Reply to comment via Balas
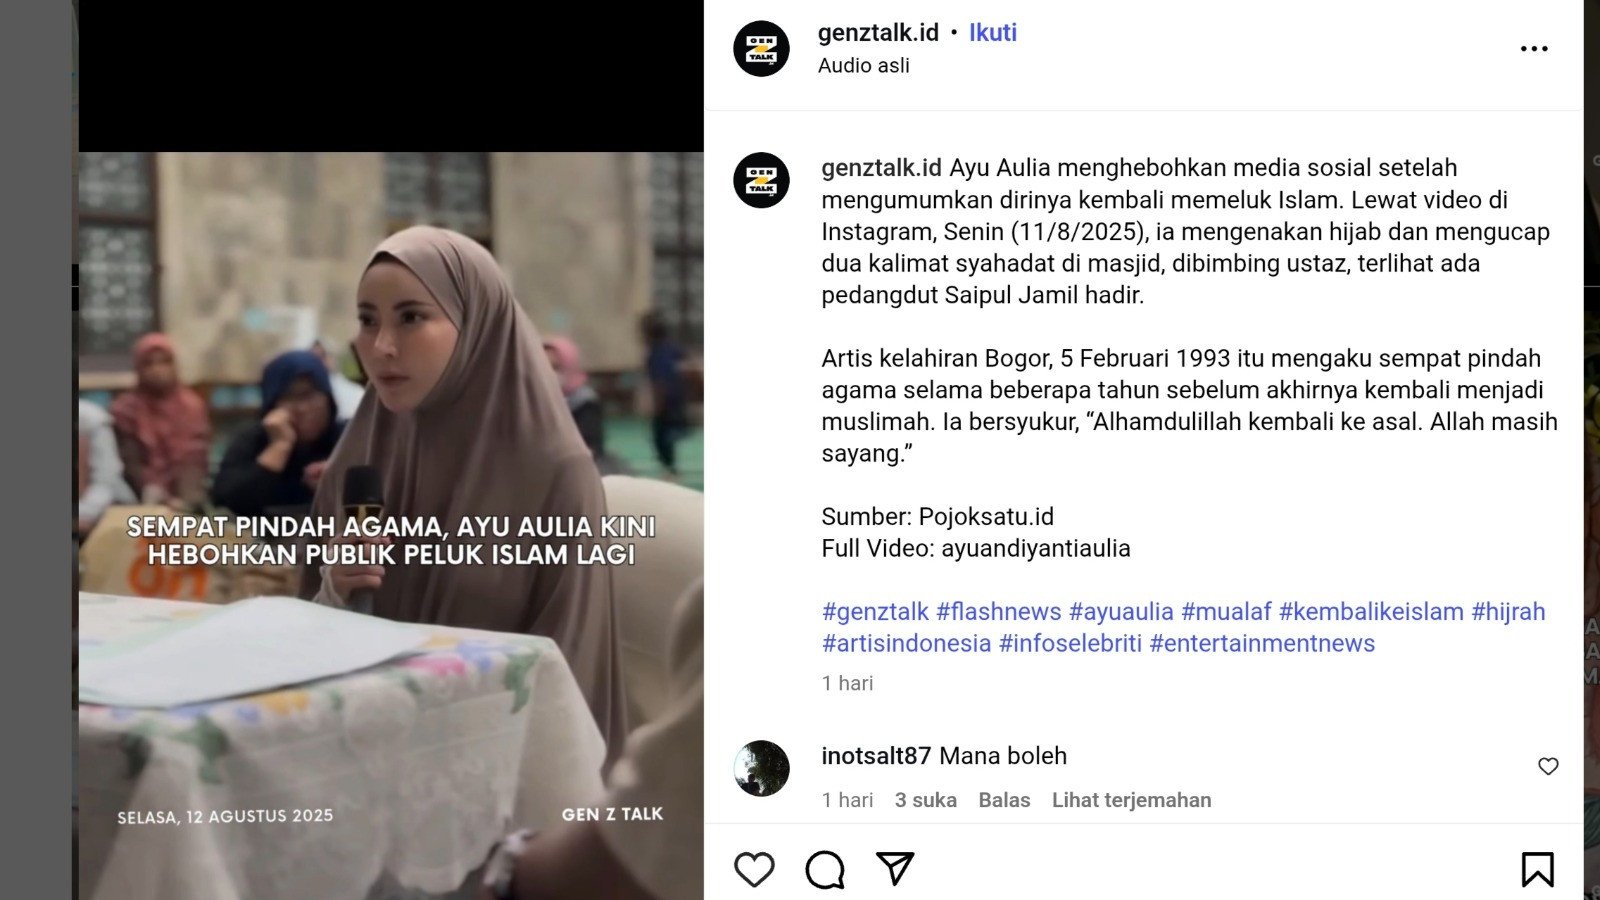 (x=1004, y=800)
